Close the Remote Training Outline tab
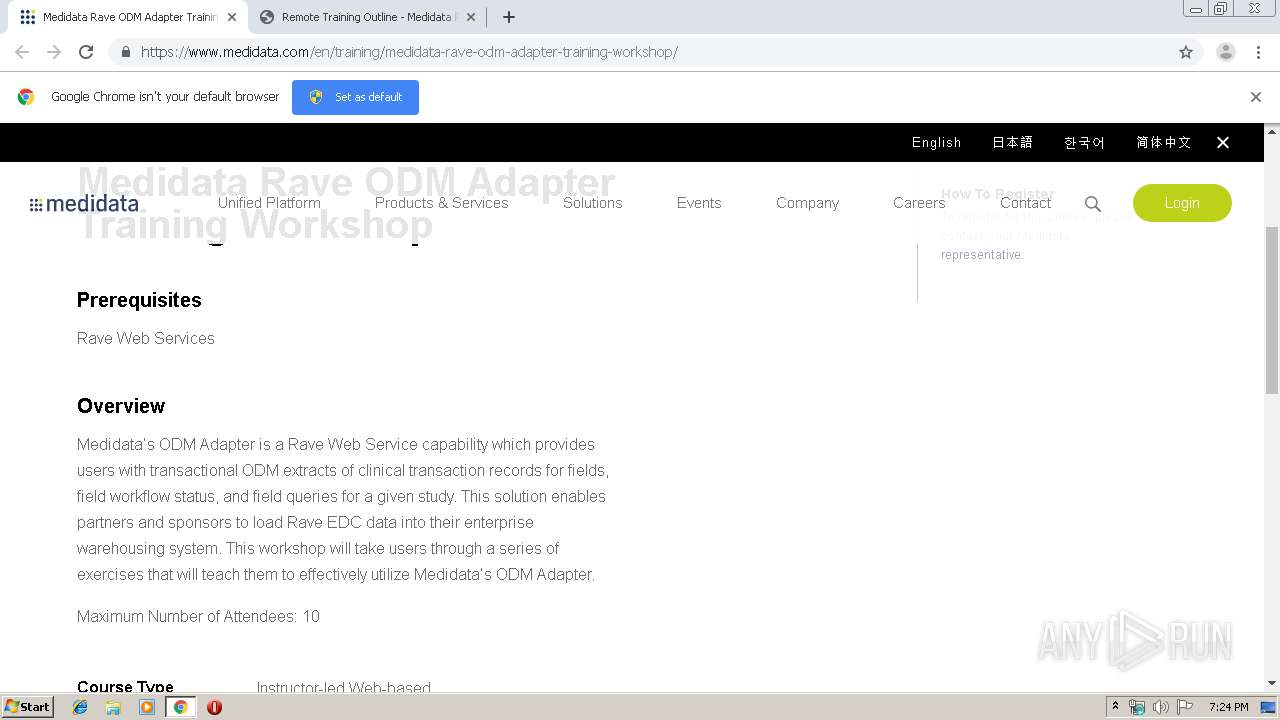The image size is (1280, 720). click(471, 17)
